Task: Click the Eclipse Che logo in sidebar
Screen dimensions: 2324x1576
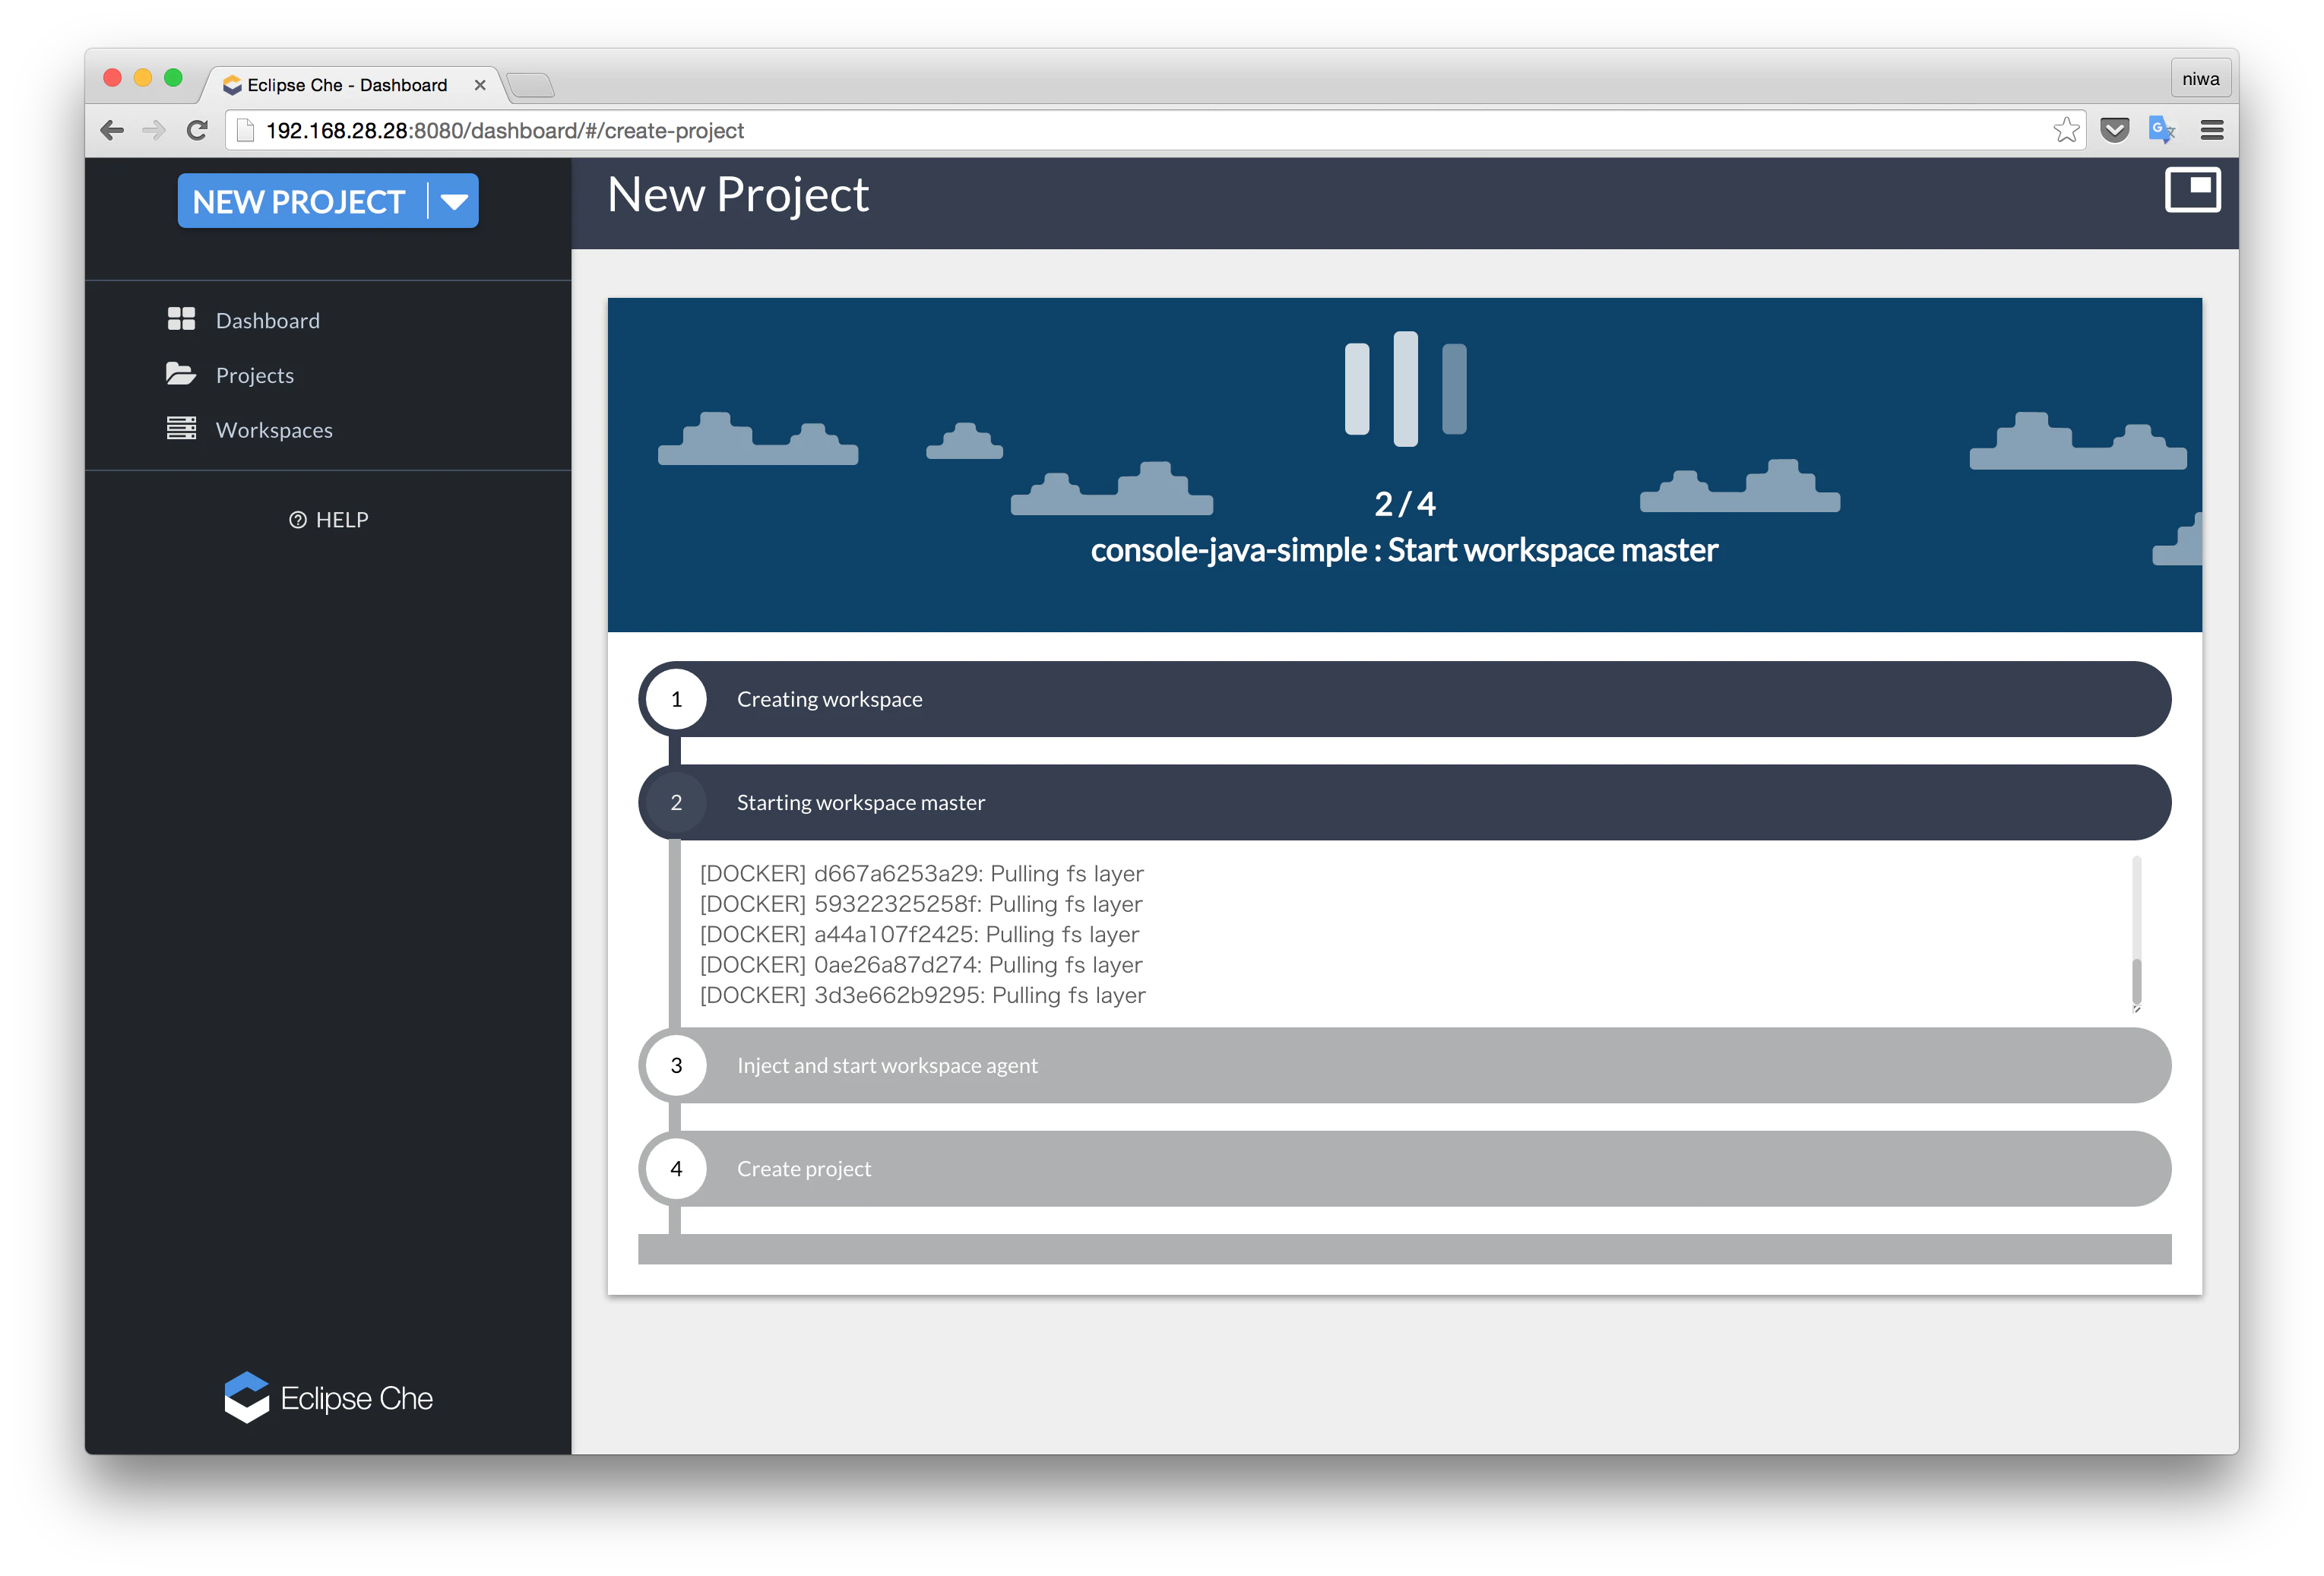Action: tap(328, 1397)
